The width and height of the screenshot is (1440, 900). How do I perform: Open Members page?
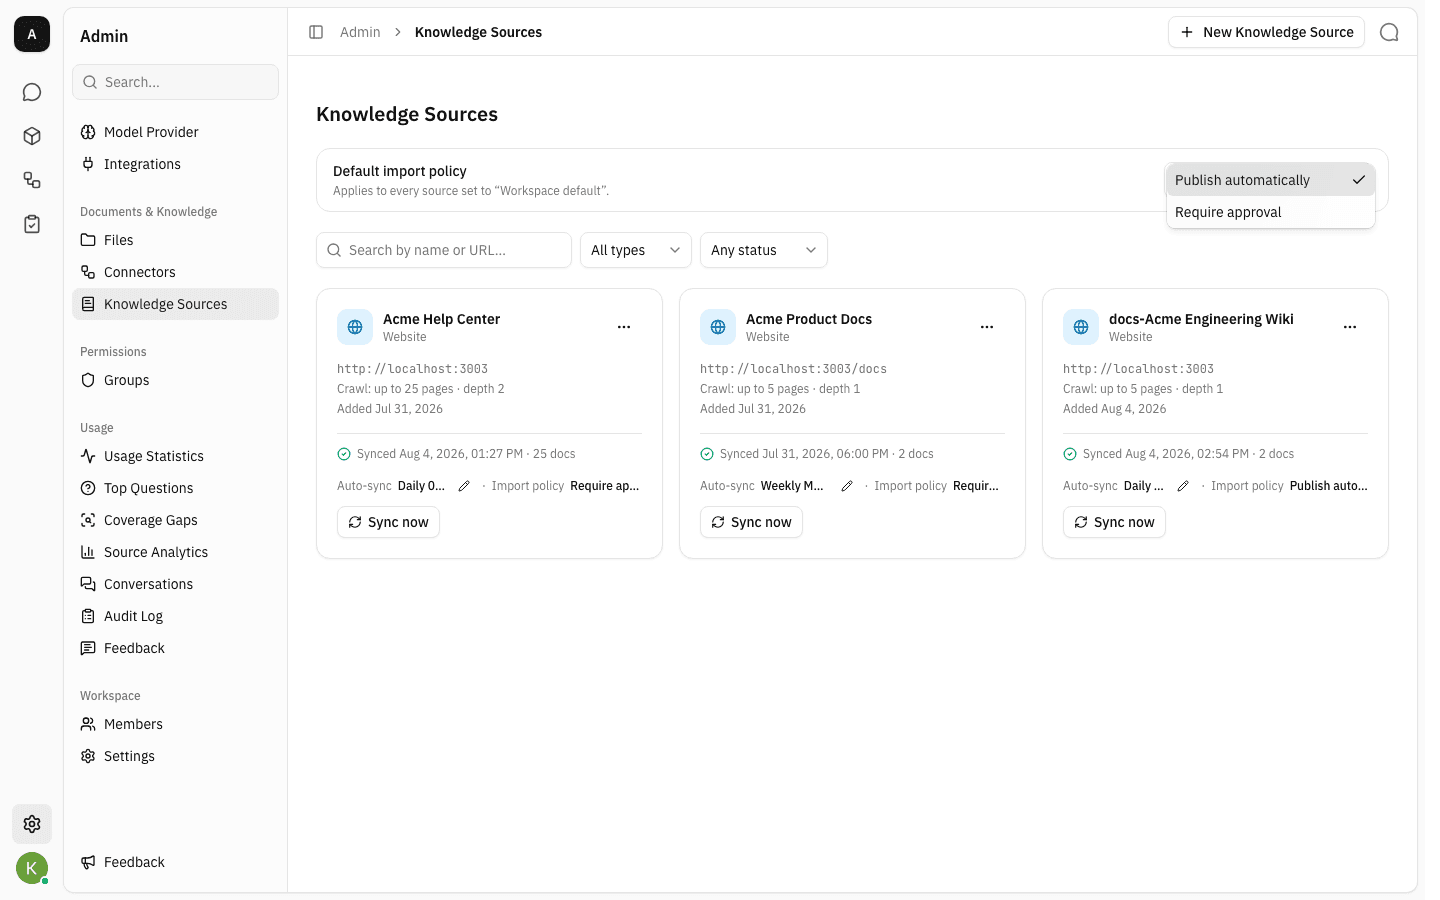175,724
